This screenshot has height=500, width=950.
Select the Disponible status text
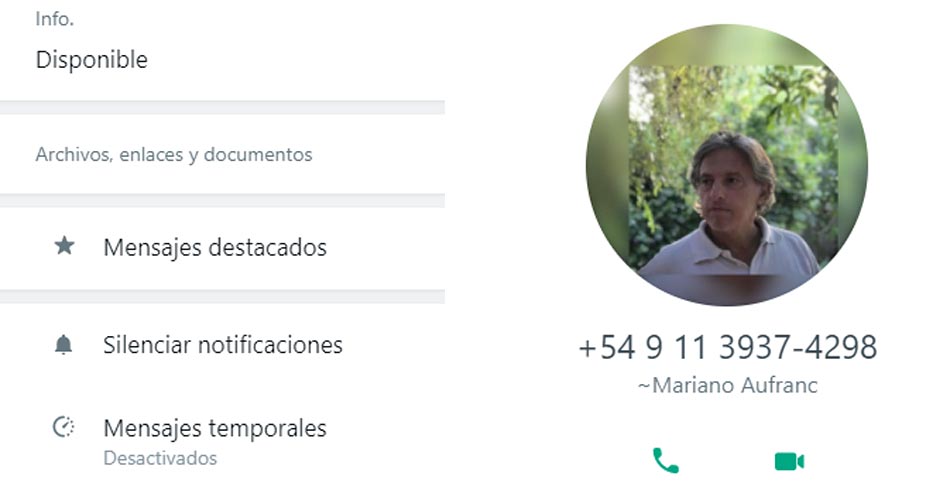91,59
